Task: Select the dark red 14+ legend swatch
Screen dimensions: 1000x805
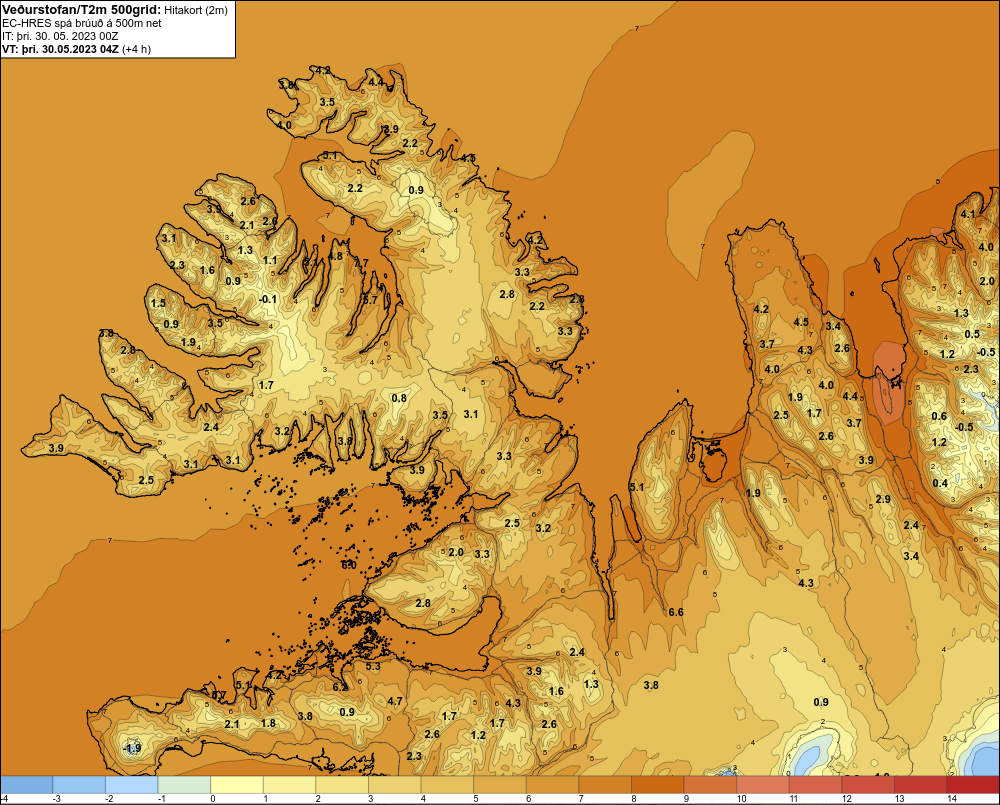Action: 973,785
